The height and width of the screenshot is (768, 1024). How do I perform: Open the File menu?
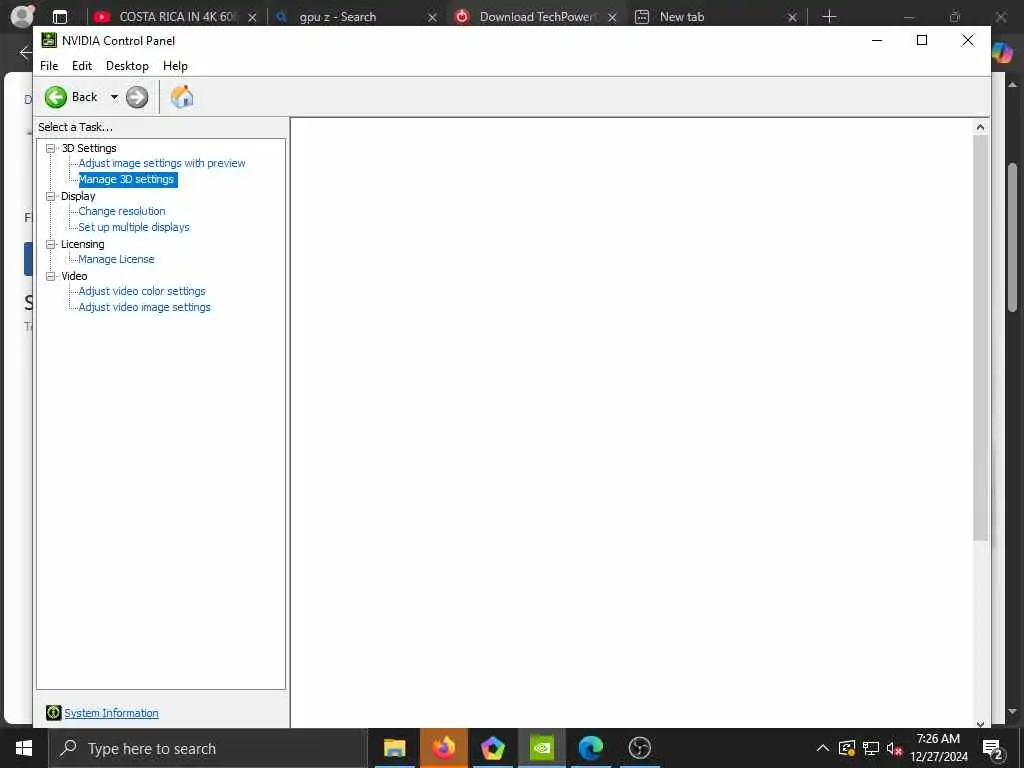pos(49,66)
